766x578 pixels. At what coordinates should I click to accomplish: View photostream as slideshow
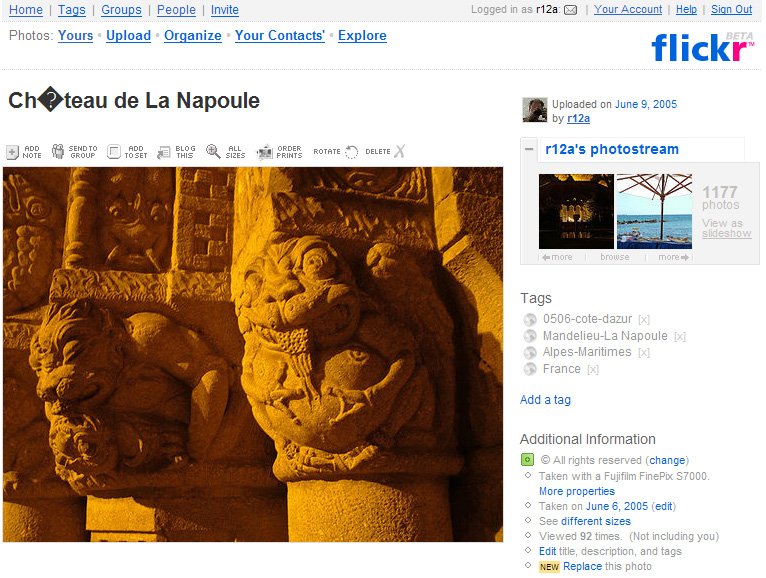726,234
